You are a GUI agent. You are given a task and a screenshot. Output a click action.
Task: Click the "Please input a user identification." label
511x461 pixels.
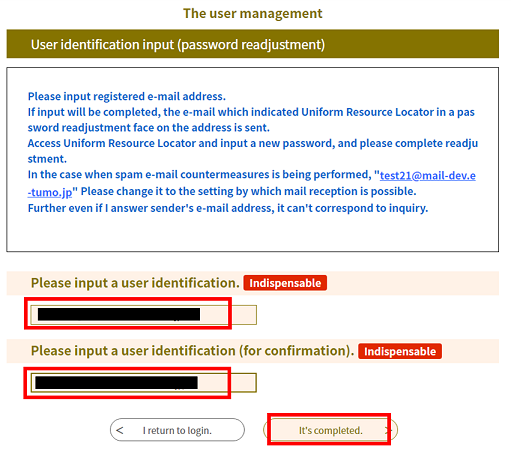point(135,283)
